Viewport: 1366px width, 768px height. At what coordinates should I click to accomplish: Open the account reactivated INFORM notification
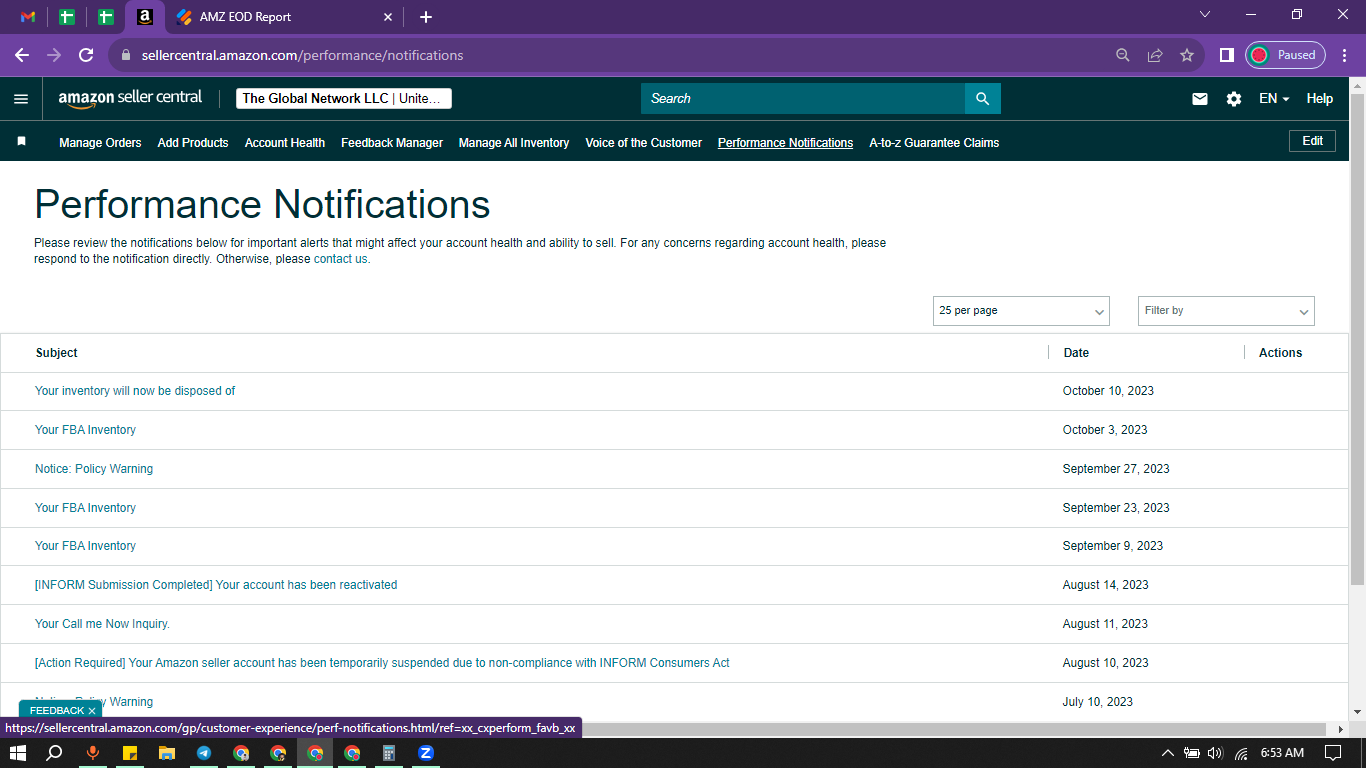(x=216, y=585)
